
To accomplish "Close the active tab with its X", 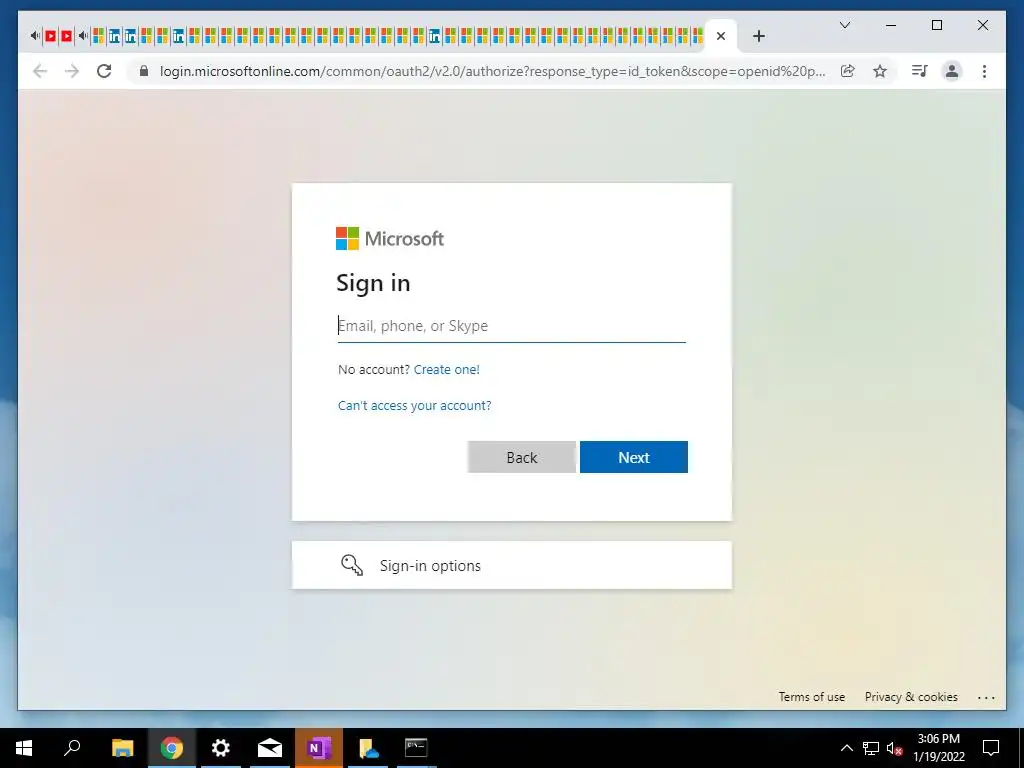I will tap(721, 36).
